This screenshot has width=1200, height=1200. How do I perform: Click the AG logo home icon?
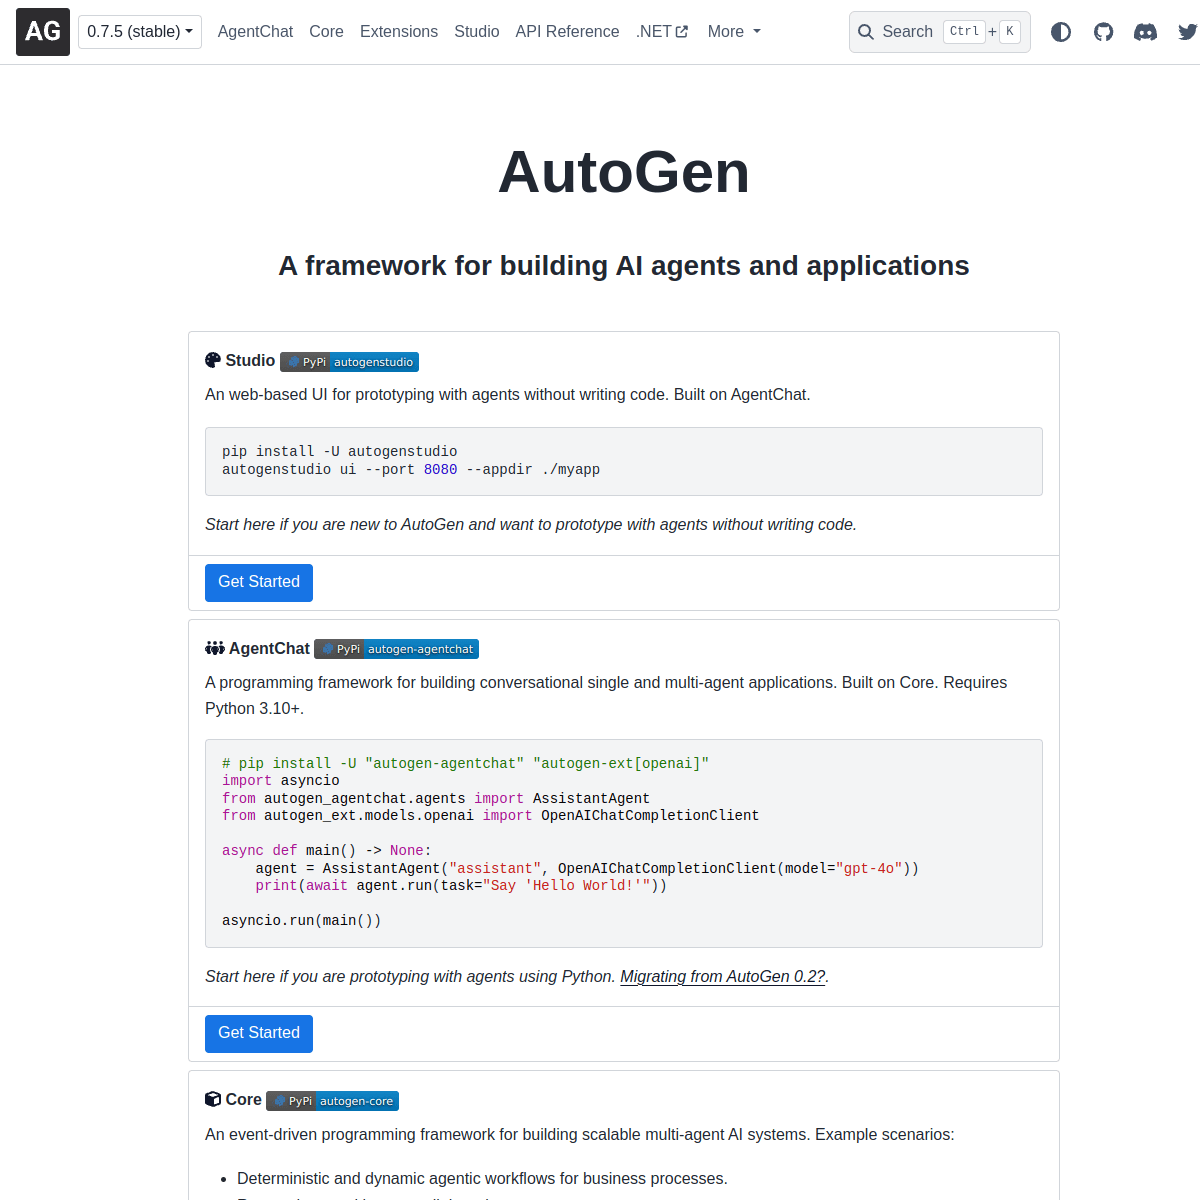pos(43,32)
